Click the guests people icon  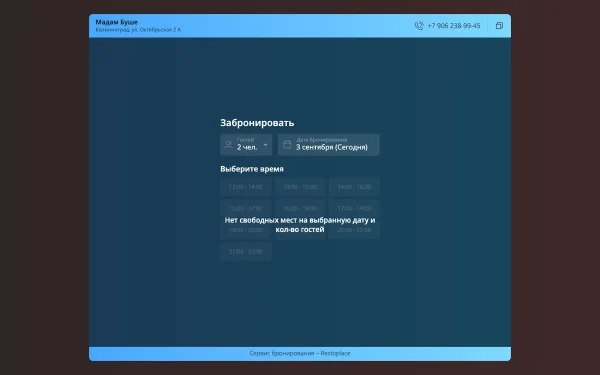(x=229, y=145)
